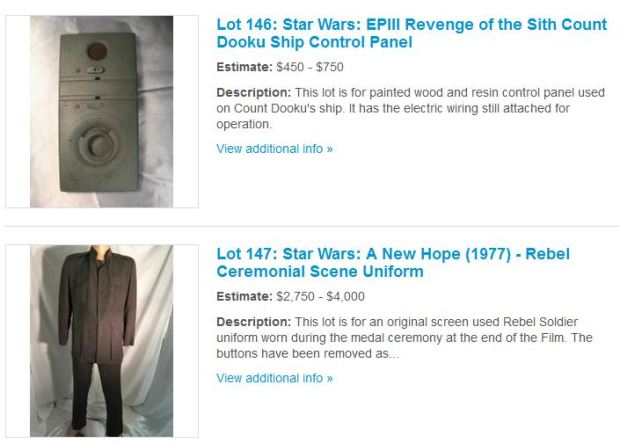Click the jacket in the uniform photo
The width and height of the screenshot is (620, 443).
[x=97, y=304]
